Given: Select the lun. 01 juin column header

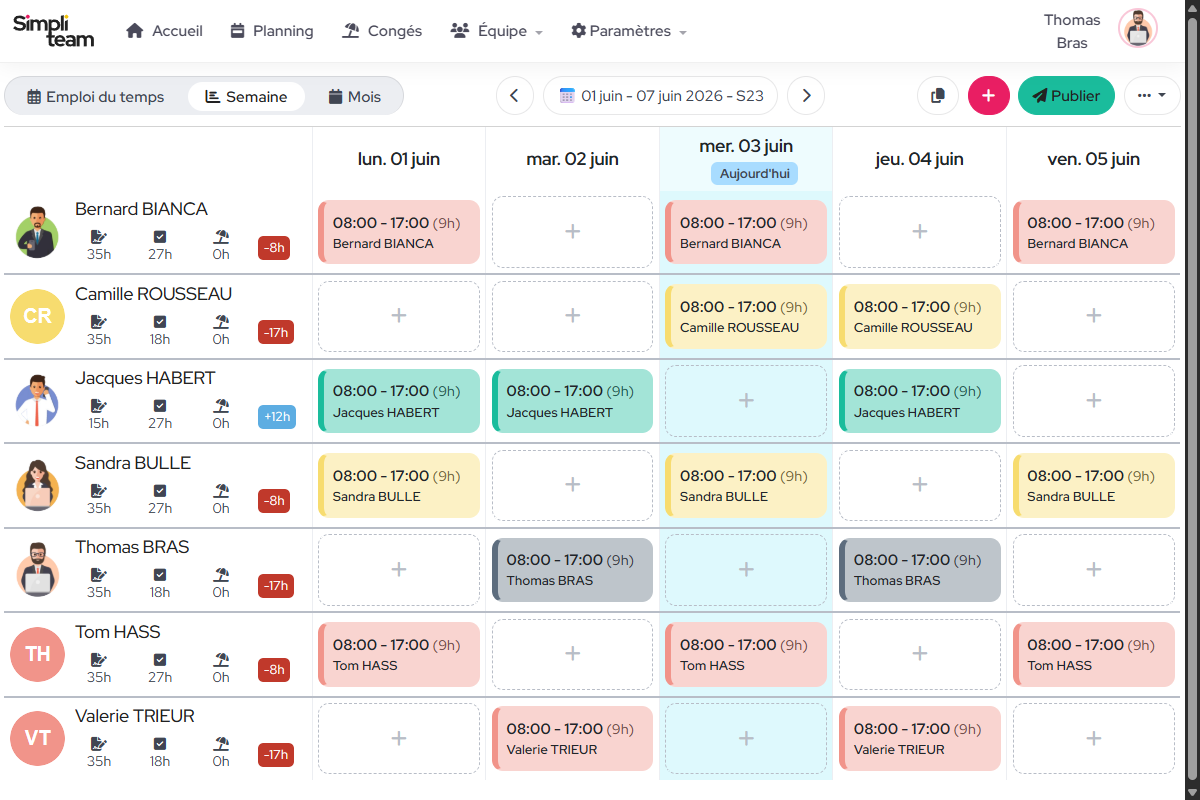Looking at the screenshot, I should 399,159.
